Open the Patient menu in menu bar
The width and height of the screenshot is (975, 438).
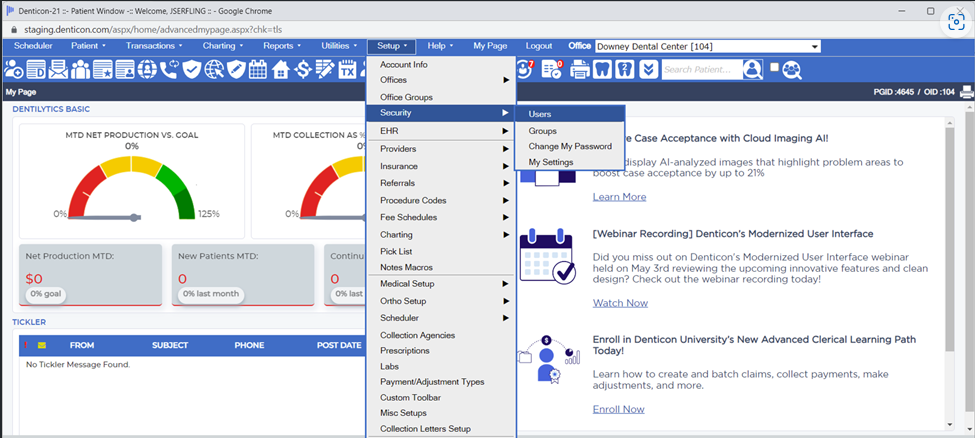88,46
